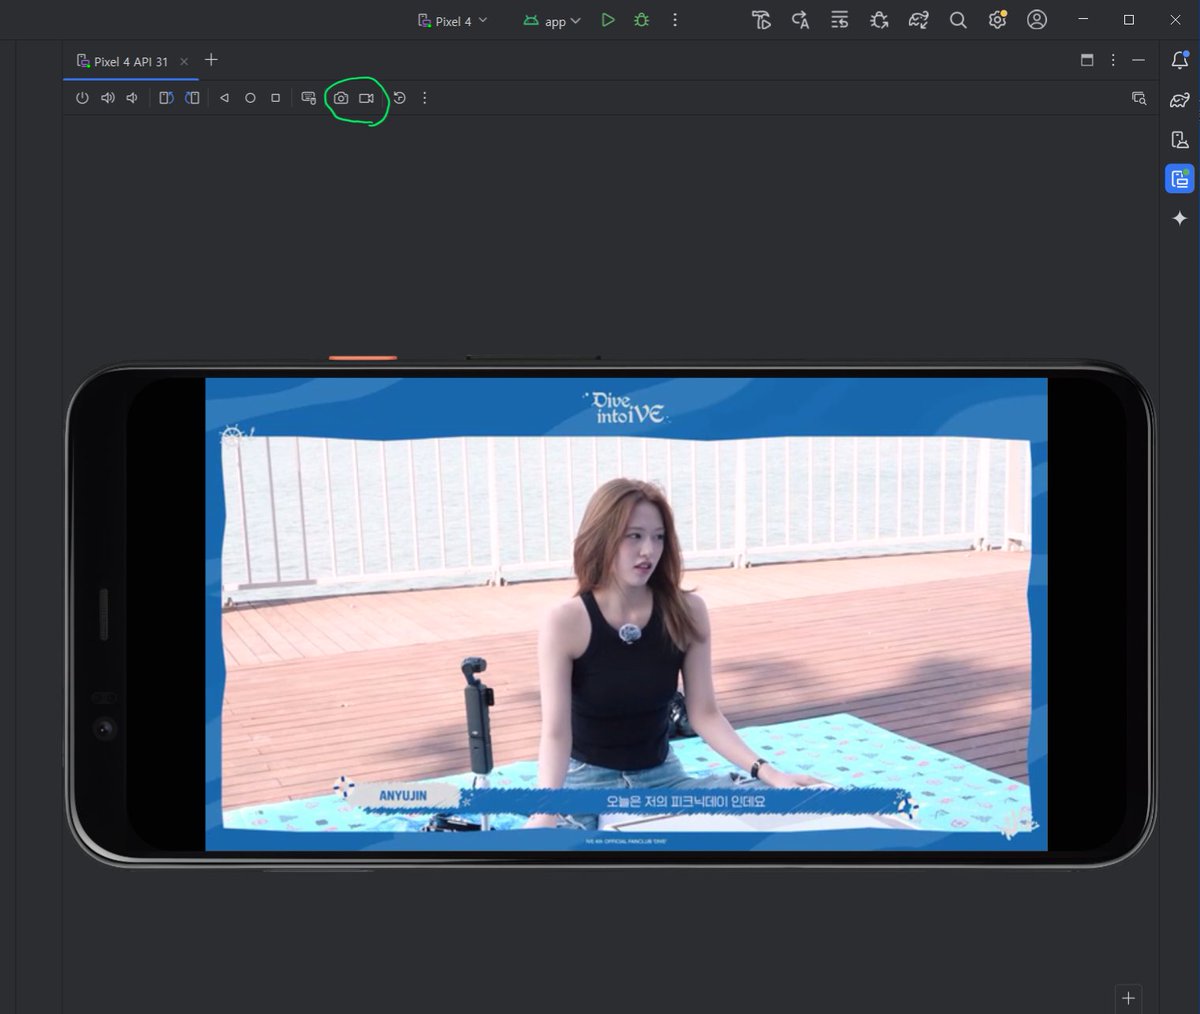Switch Running Devices window view mode
The height and width of the screenshot is (1014, 1200).
pos(1087,60)
